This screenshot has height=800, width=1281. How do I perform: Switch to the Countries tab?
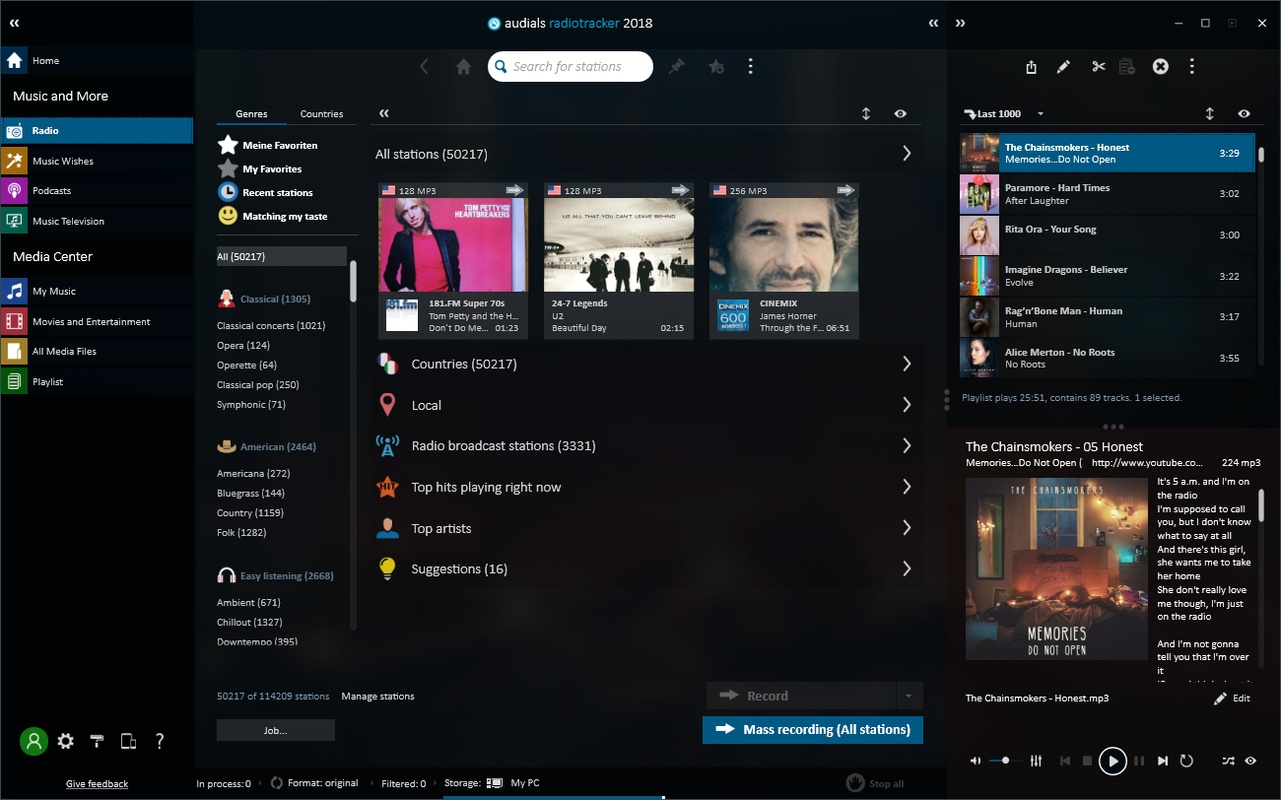(x=322, y=114)
